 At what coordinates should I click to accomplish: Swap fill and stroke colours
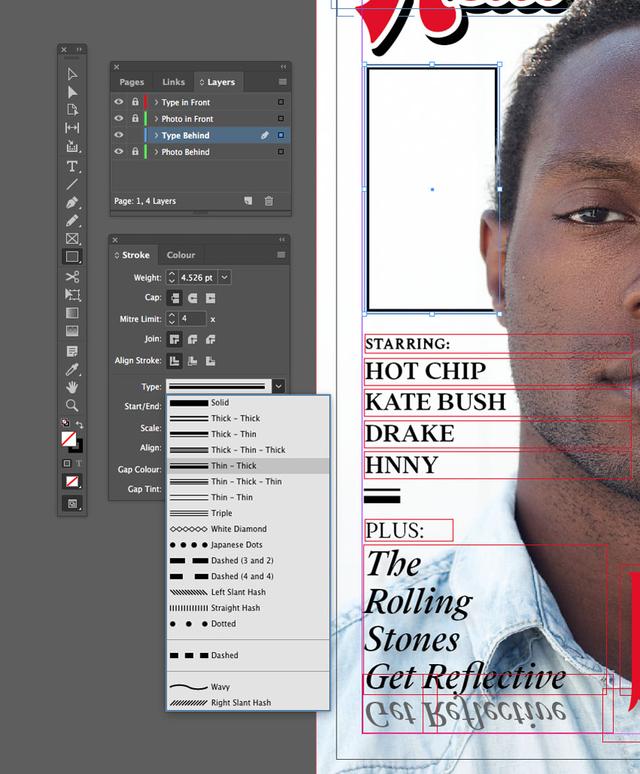coord(79,424)
